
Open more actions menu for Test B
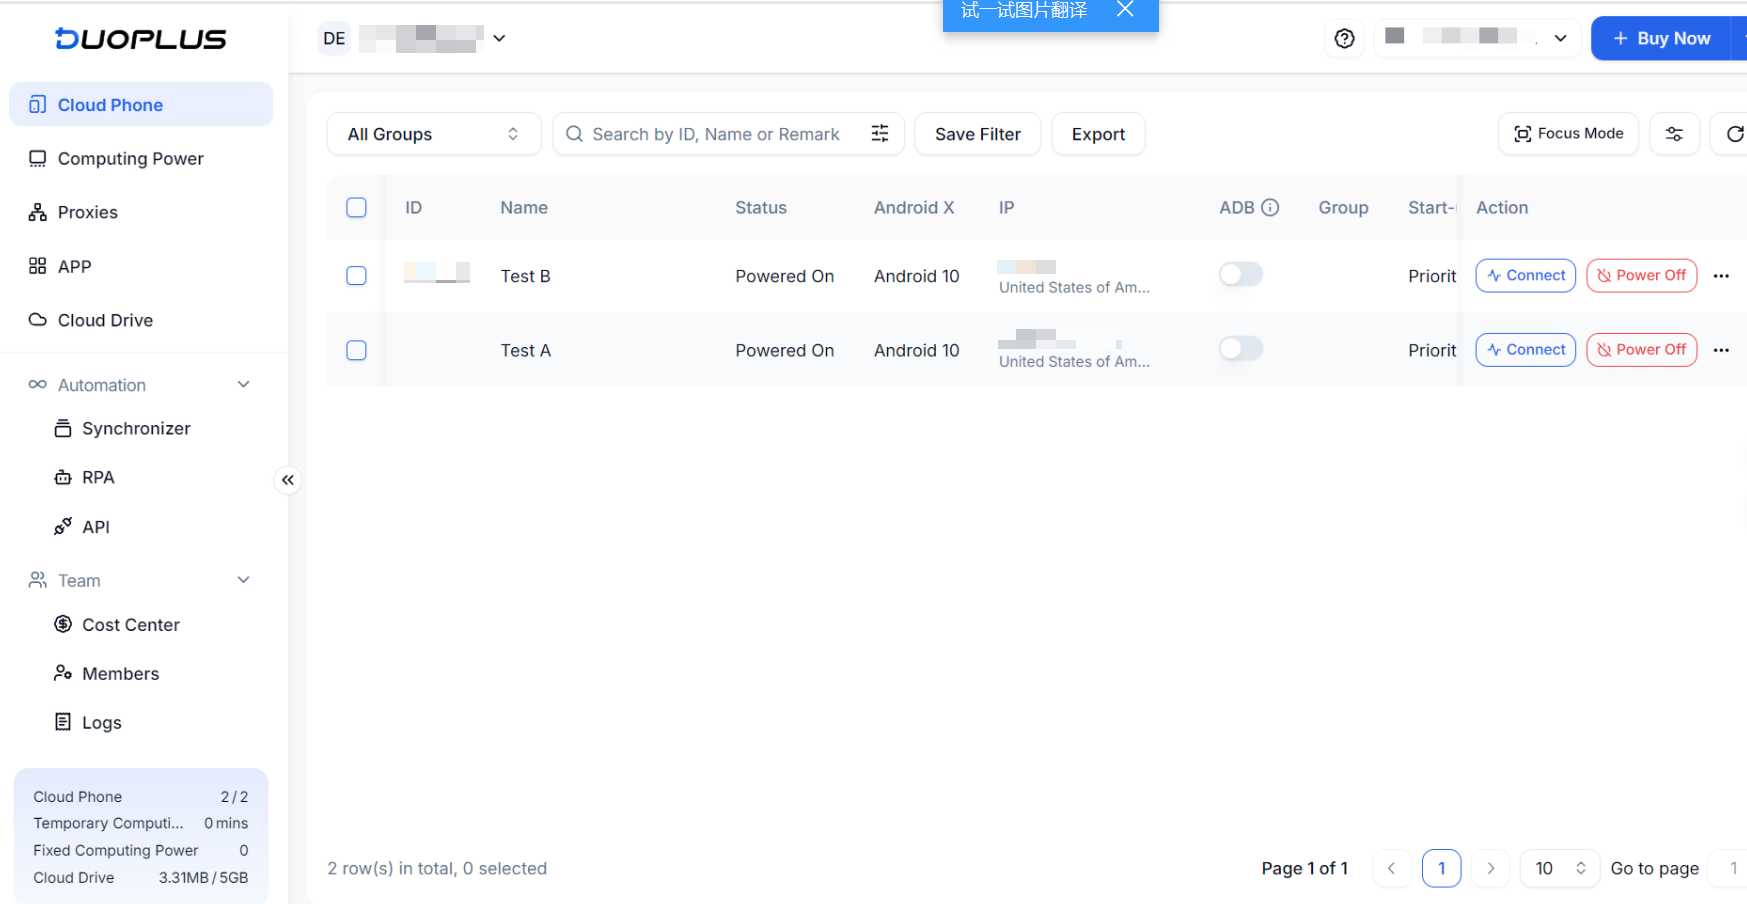tap(1721, 276)
